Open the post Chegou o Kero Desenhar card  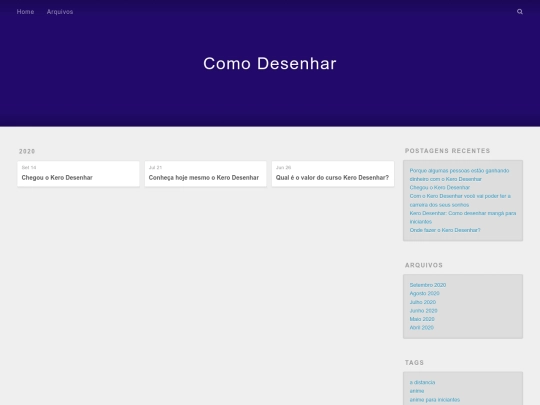[x=79, y=174]
